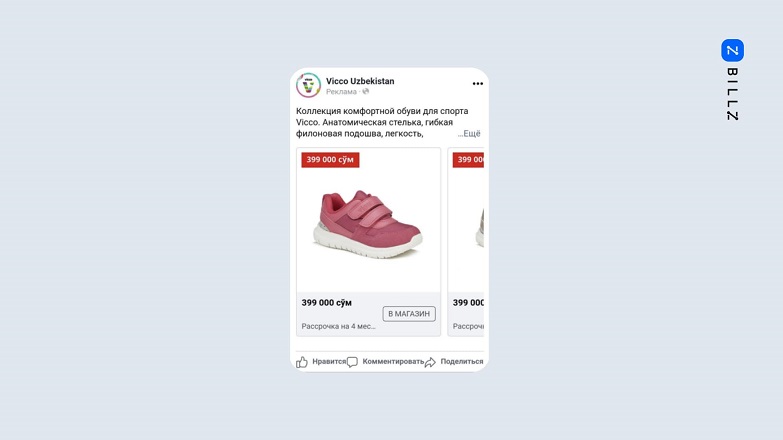Click the comment speech bubble icon
Image resolution: width=783 pixels, height=440 pixels.
click(x=352, y=362)
